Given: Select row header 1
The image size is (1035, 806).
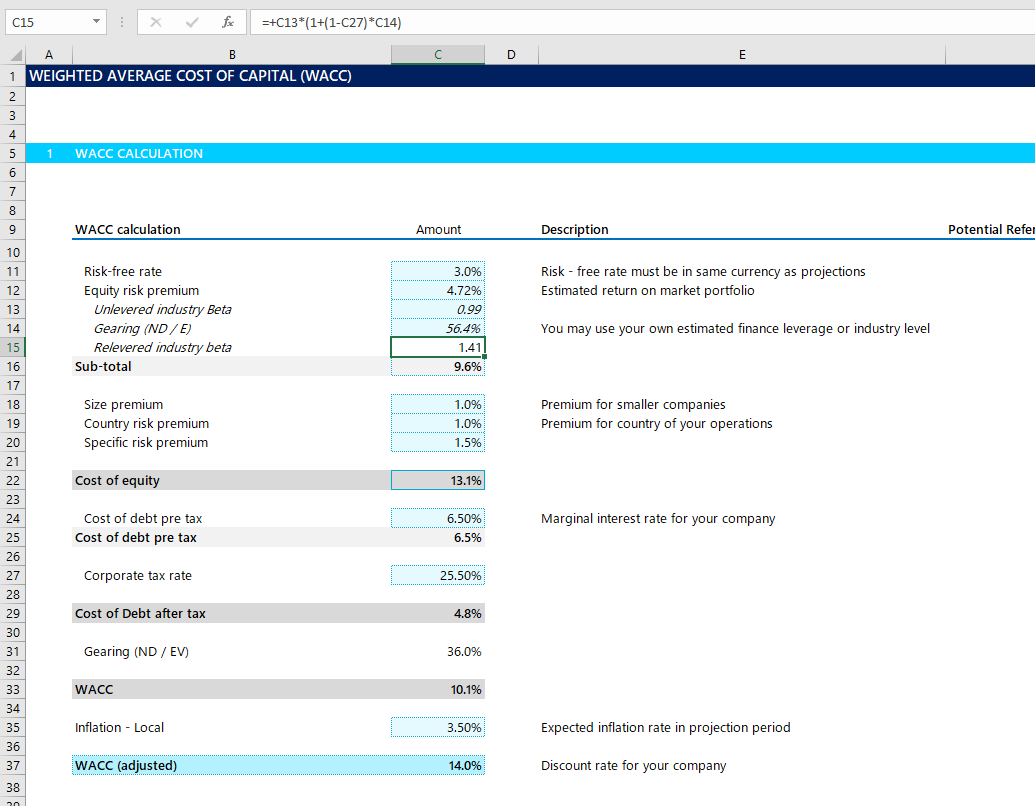Looking at the screenshot, I should 12,76.
